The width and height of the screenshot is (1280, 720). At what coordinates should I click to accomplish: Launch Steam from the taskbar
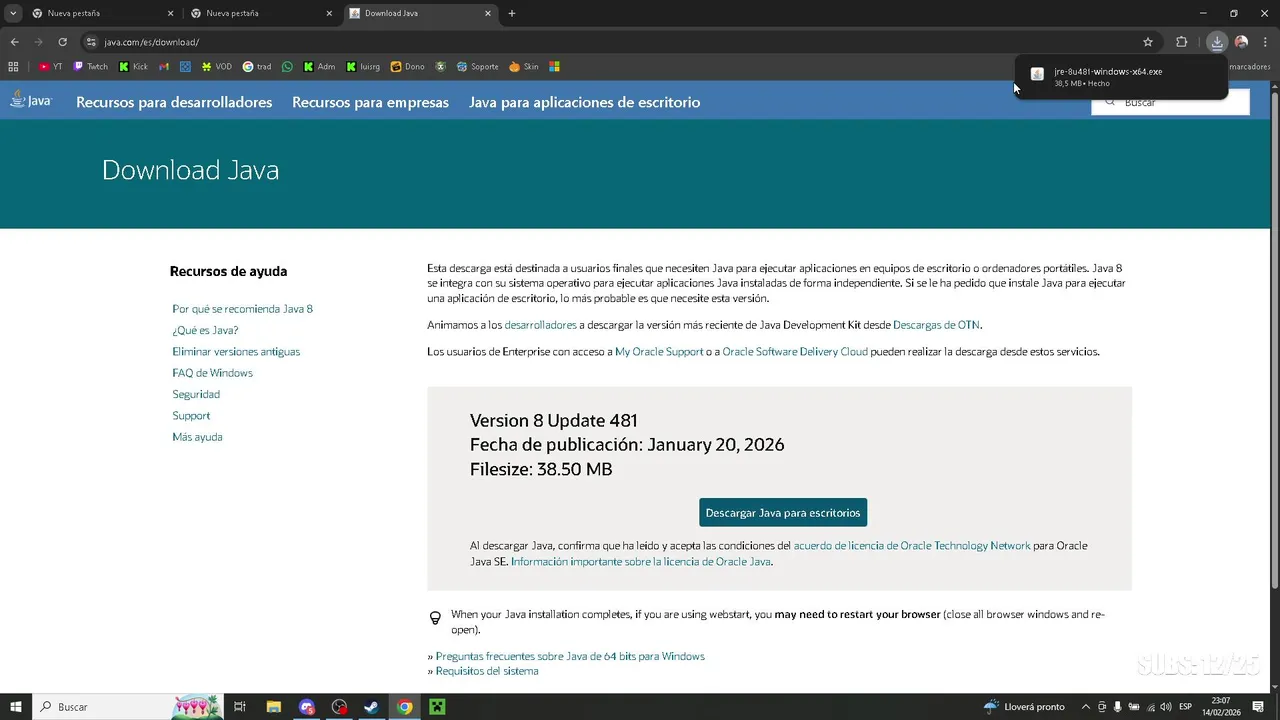(x=371, y=707)
